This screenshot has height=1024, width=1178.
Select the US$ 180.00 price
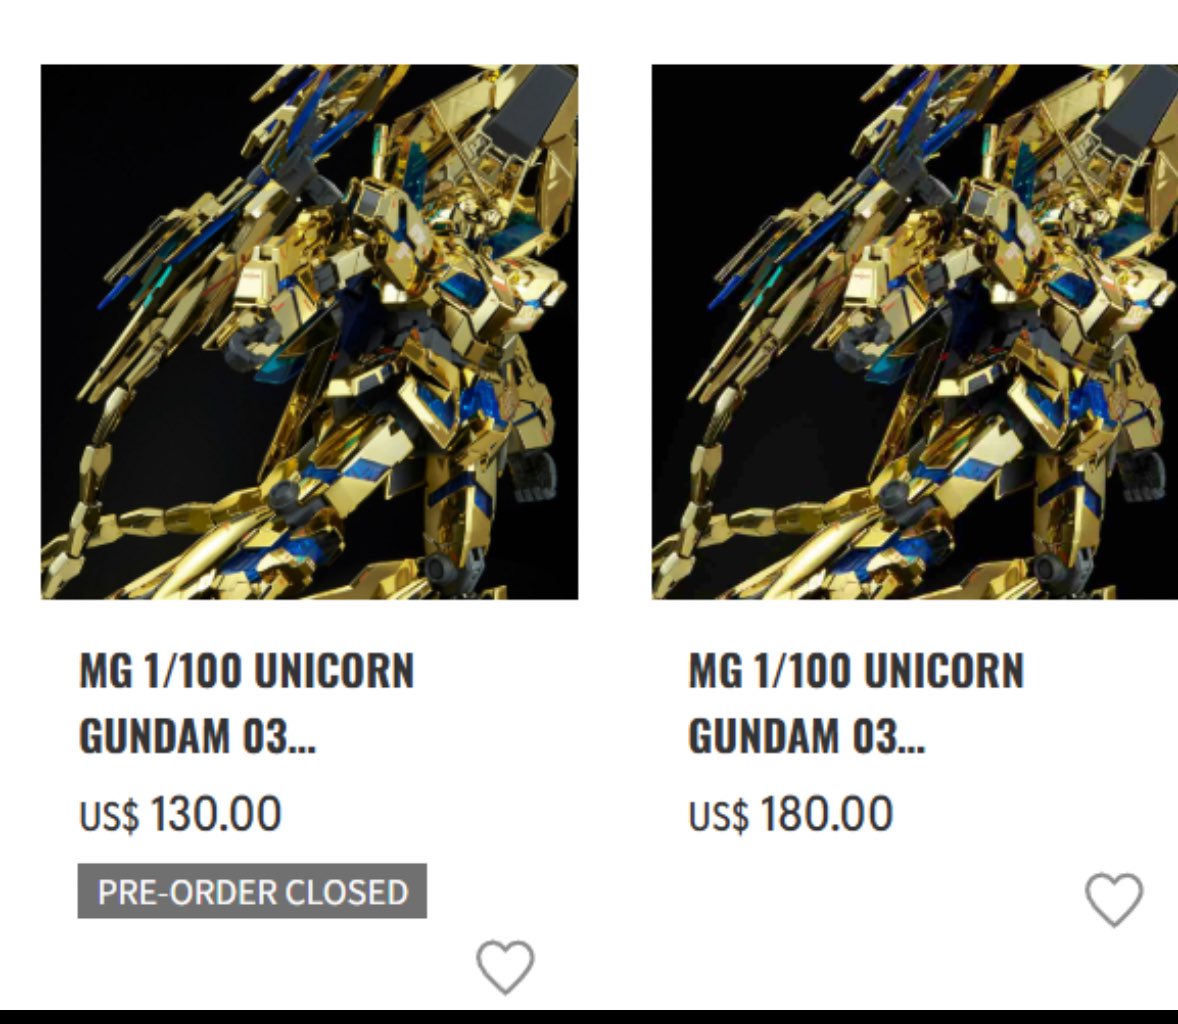[791, 814]
